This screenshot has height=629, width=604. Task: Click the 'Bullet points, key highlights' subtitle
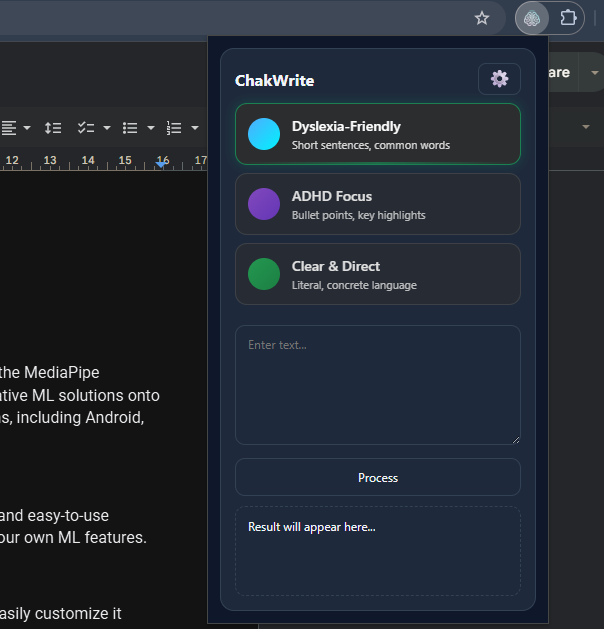coord(359,215)
